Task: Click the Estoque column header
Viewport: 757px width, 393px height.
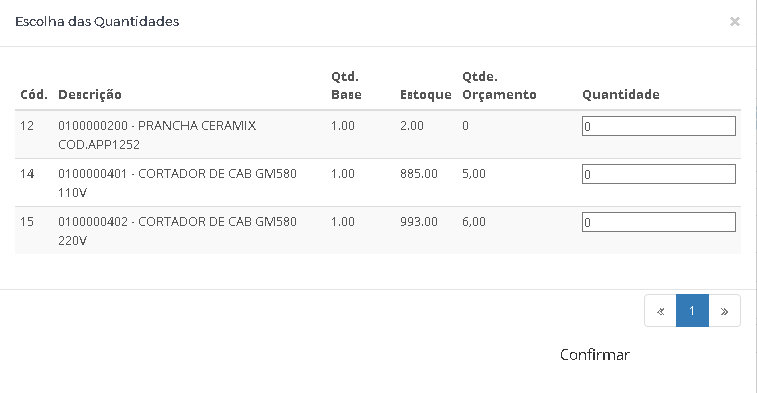Action: click(425, 95)
